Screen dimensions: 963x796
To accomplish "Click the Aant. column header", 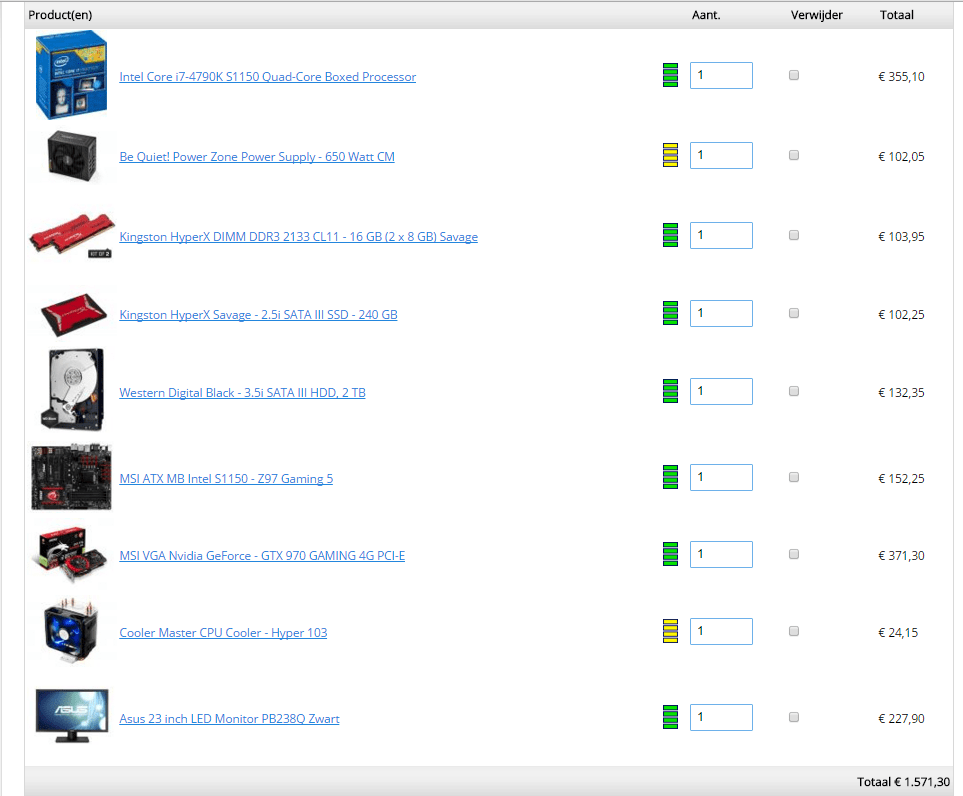I will tap(706, 15).
